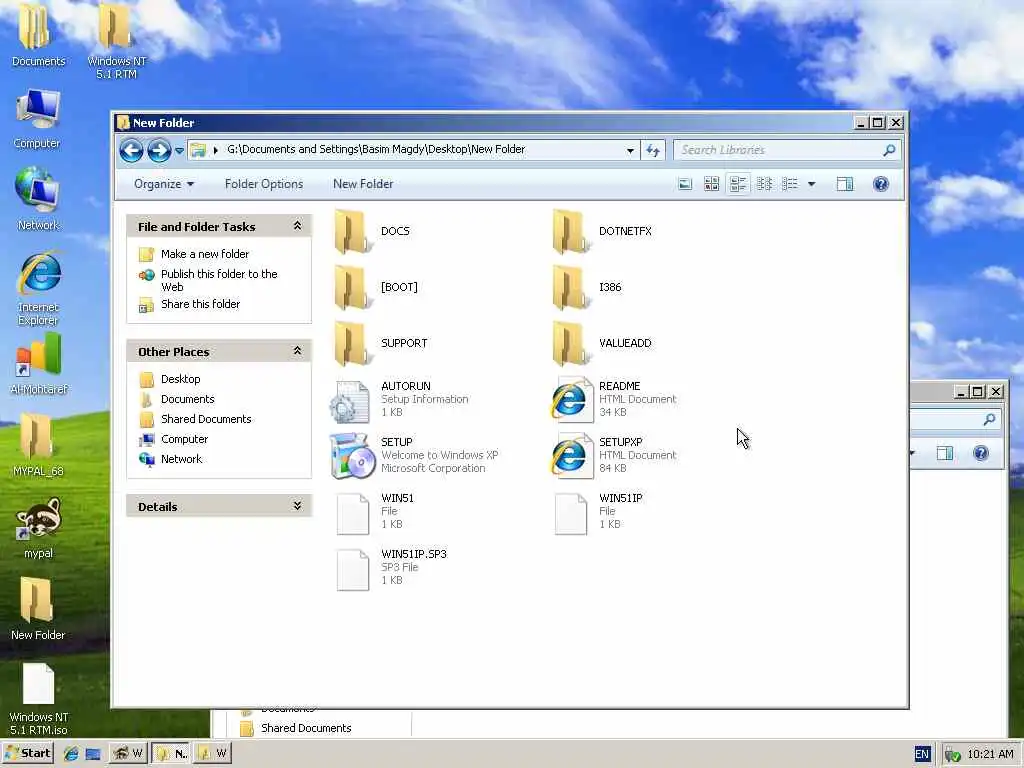Select the AlMohtaref desktop shortcut

click(x=38, y=364)
